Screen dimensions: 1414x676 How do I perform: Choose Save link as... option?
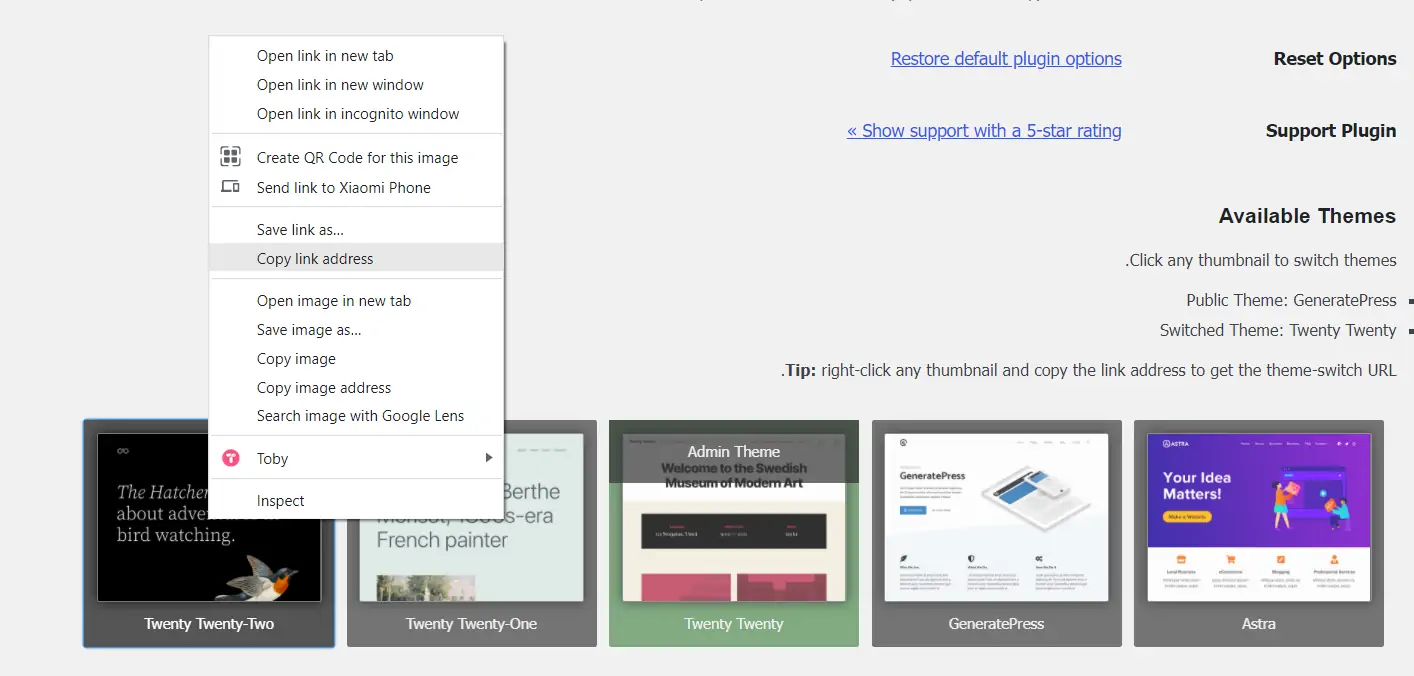pyautogui.click(x=300, y=230)
